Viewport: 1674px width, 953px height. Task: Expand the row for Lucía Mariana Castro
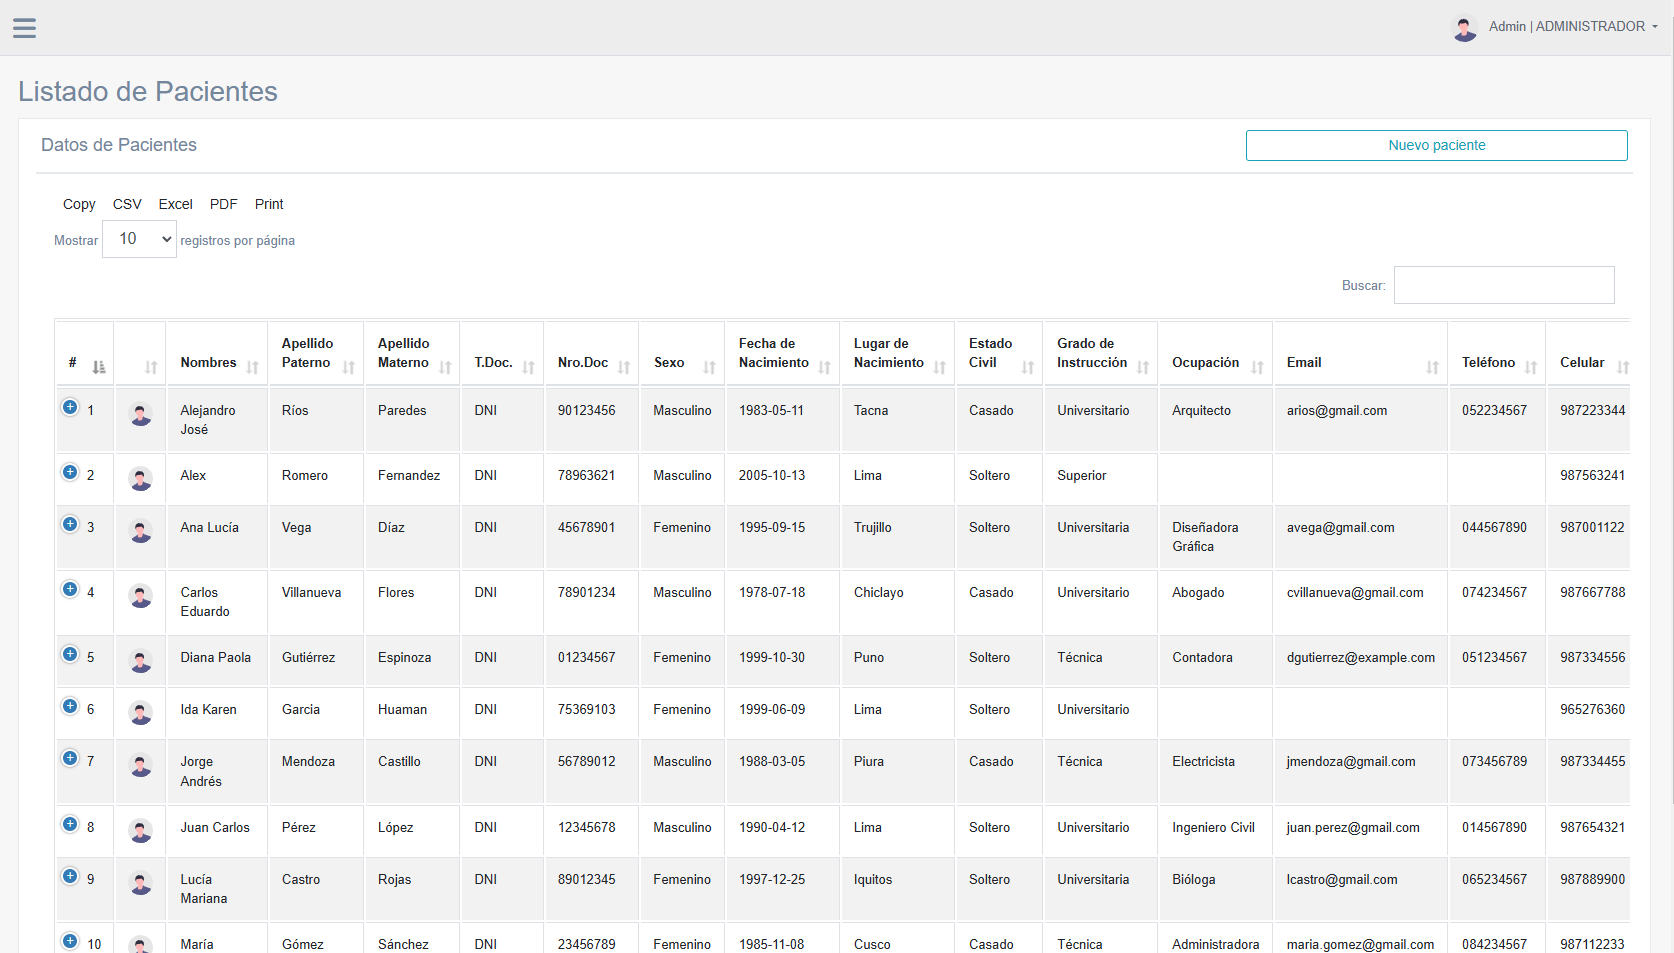(69, 875)
